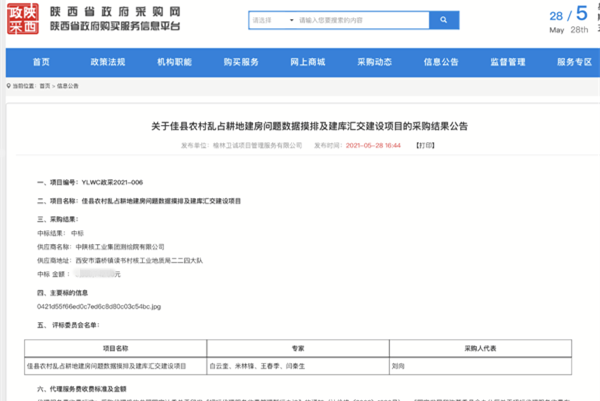600x401 pixels.
Task: Go to 机构职能 in navigation bar
Action: (173, 62)
